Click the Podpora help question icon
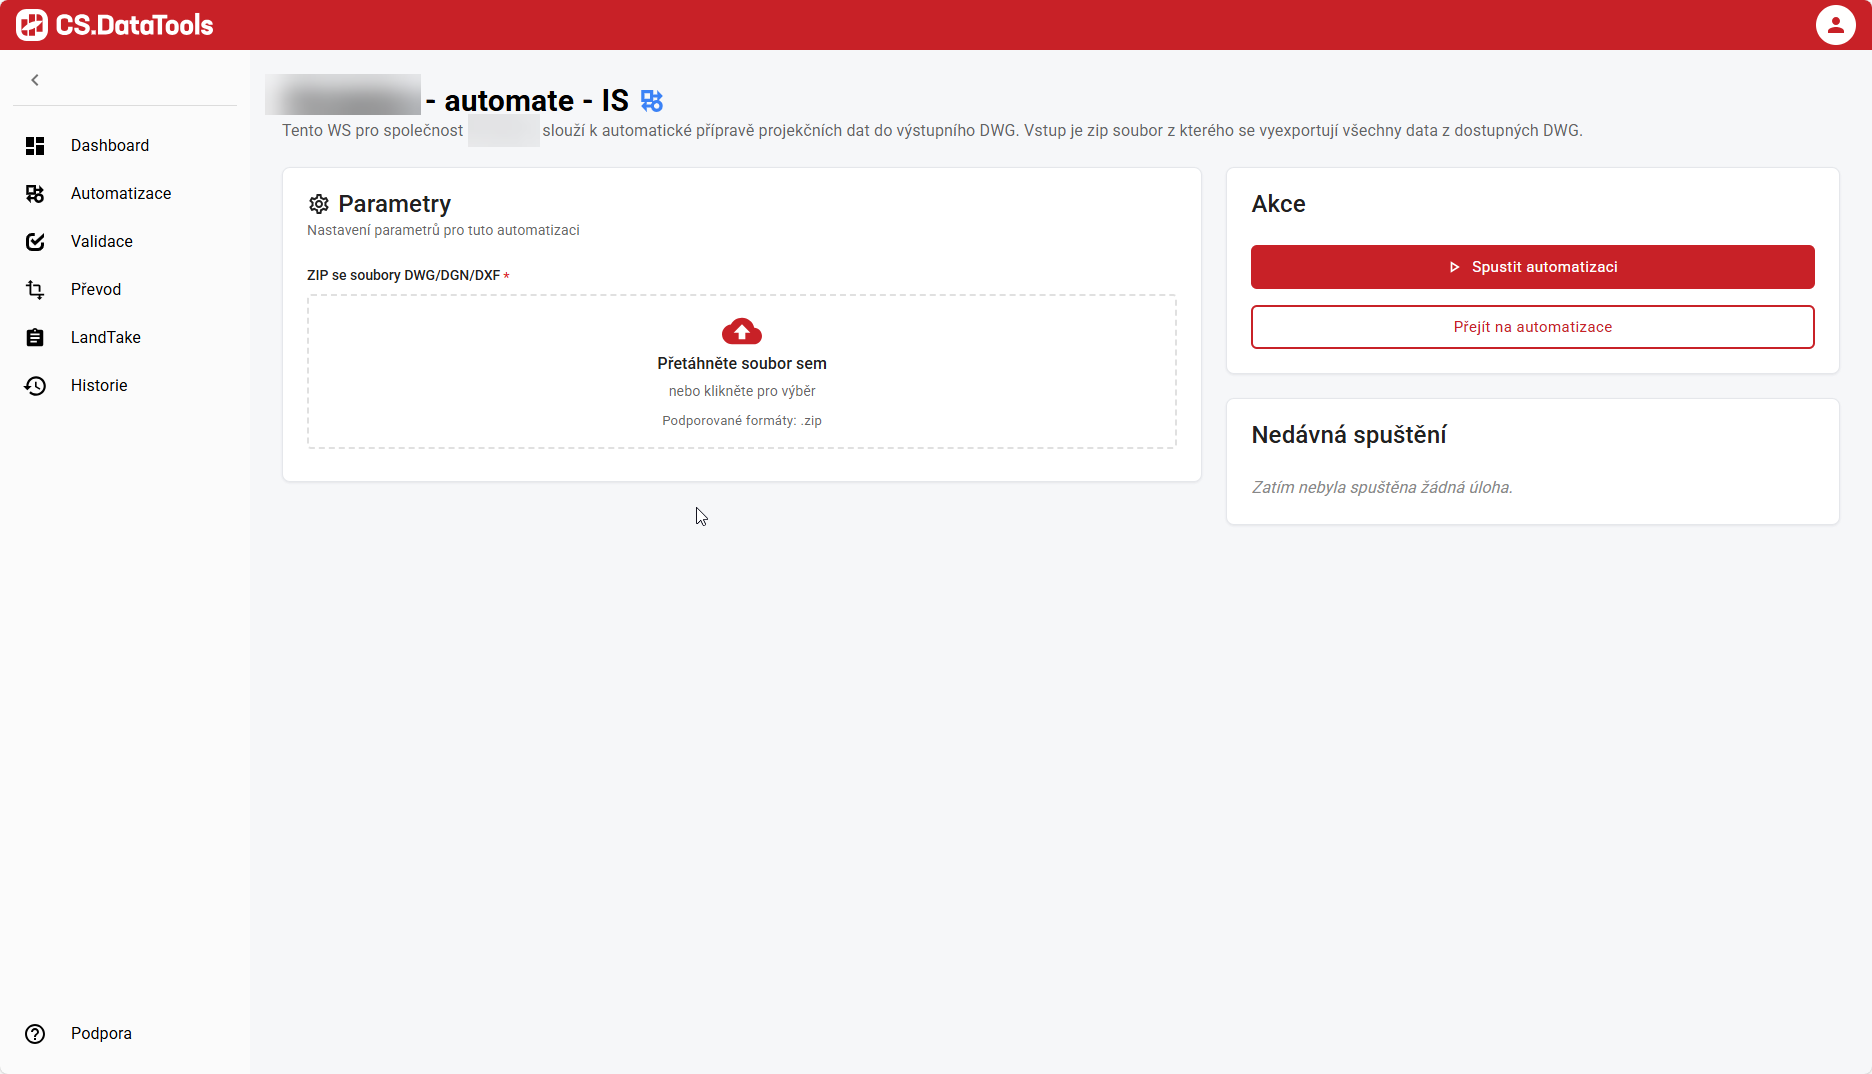The image size is (1872, 1074). pyautogui.click(x=35, y=1034)
